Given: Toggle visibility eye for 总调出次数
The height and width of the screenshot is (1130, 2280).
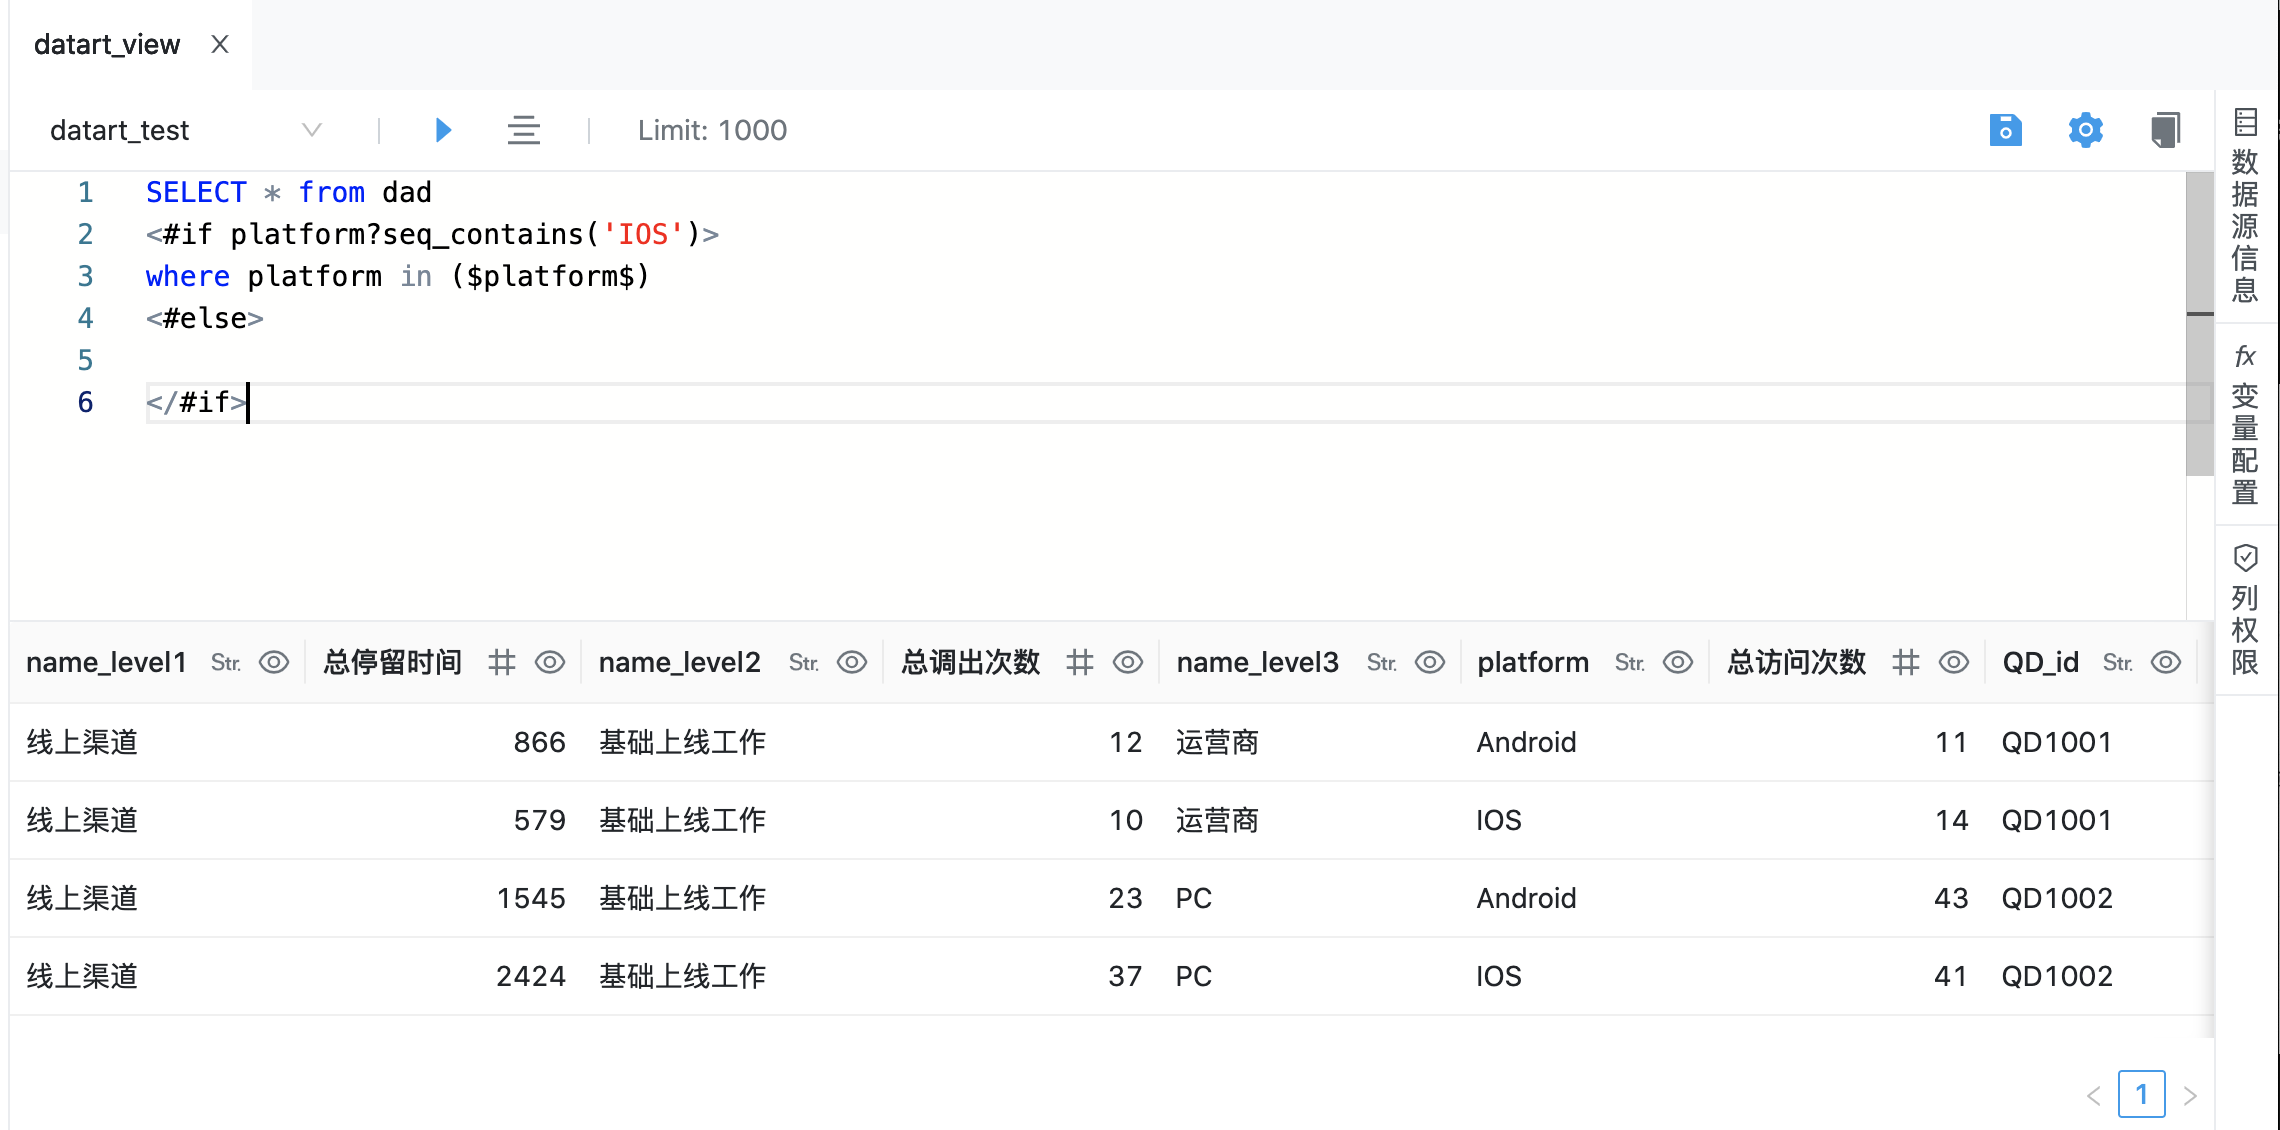Looking at the screenshot, I should point(1128,662).
